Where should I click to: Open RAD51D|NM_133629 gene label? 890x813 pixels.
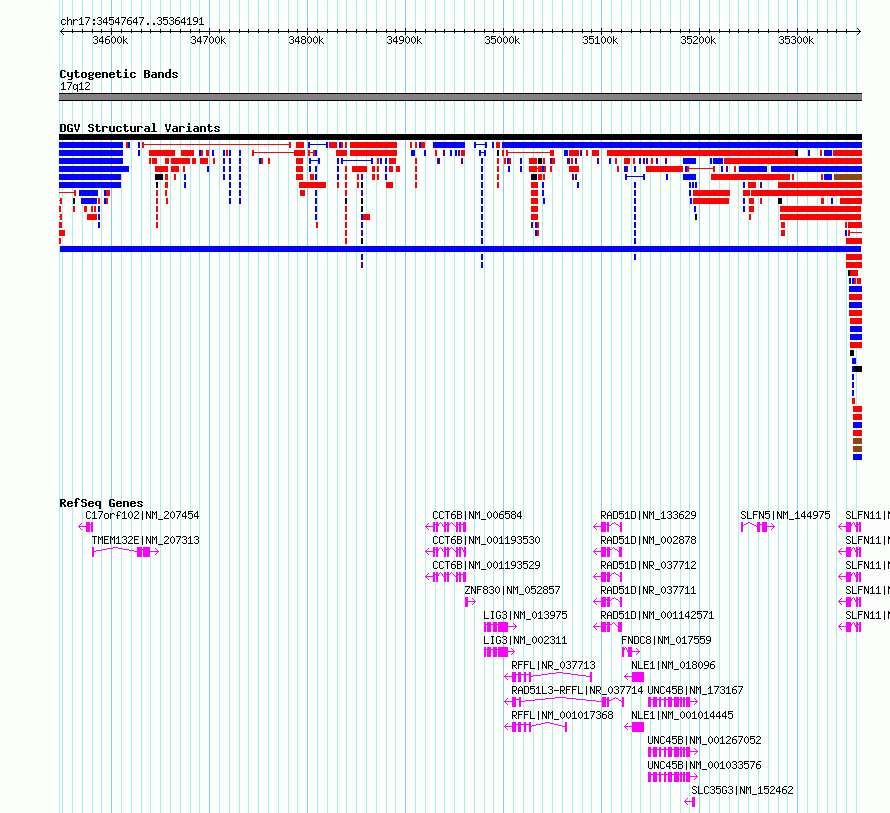pos(648,516)
